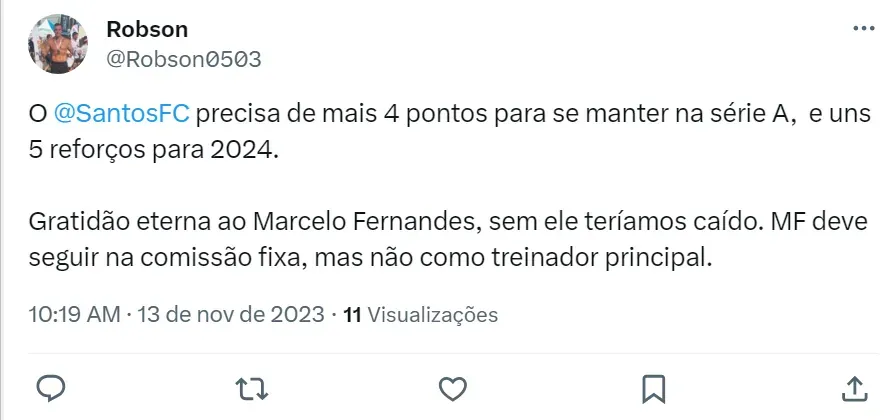Click Robson's profile avatar picture

click(57, 44)
